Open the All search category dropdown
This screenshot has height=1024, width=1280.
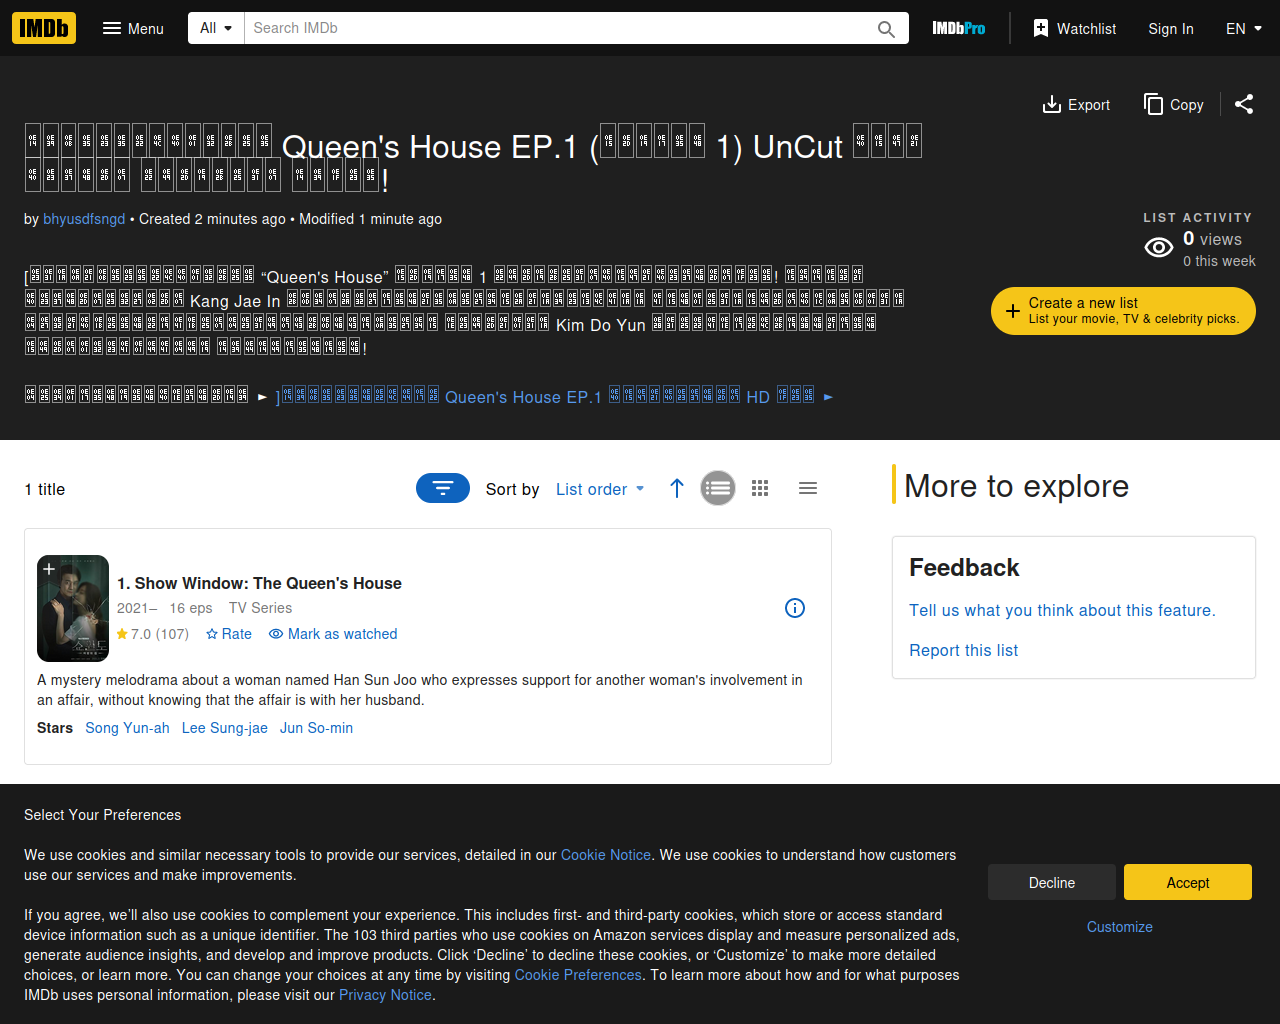[216, 28]
